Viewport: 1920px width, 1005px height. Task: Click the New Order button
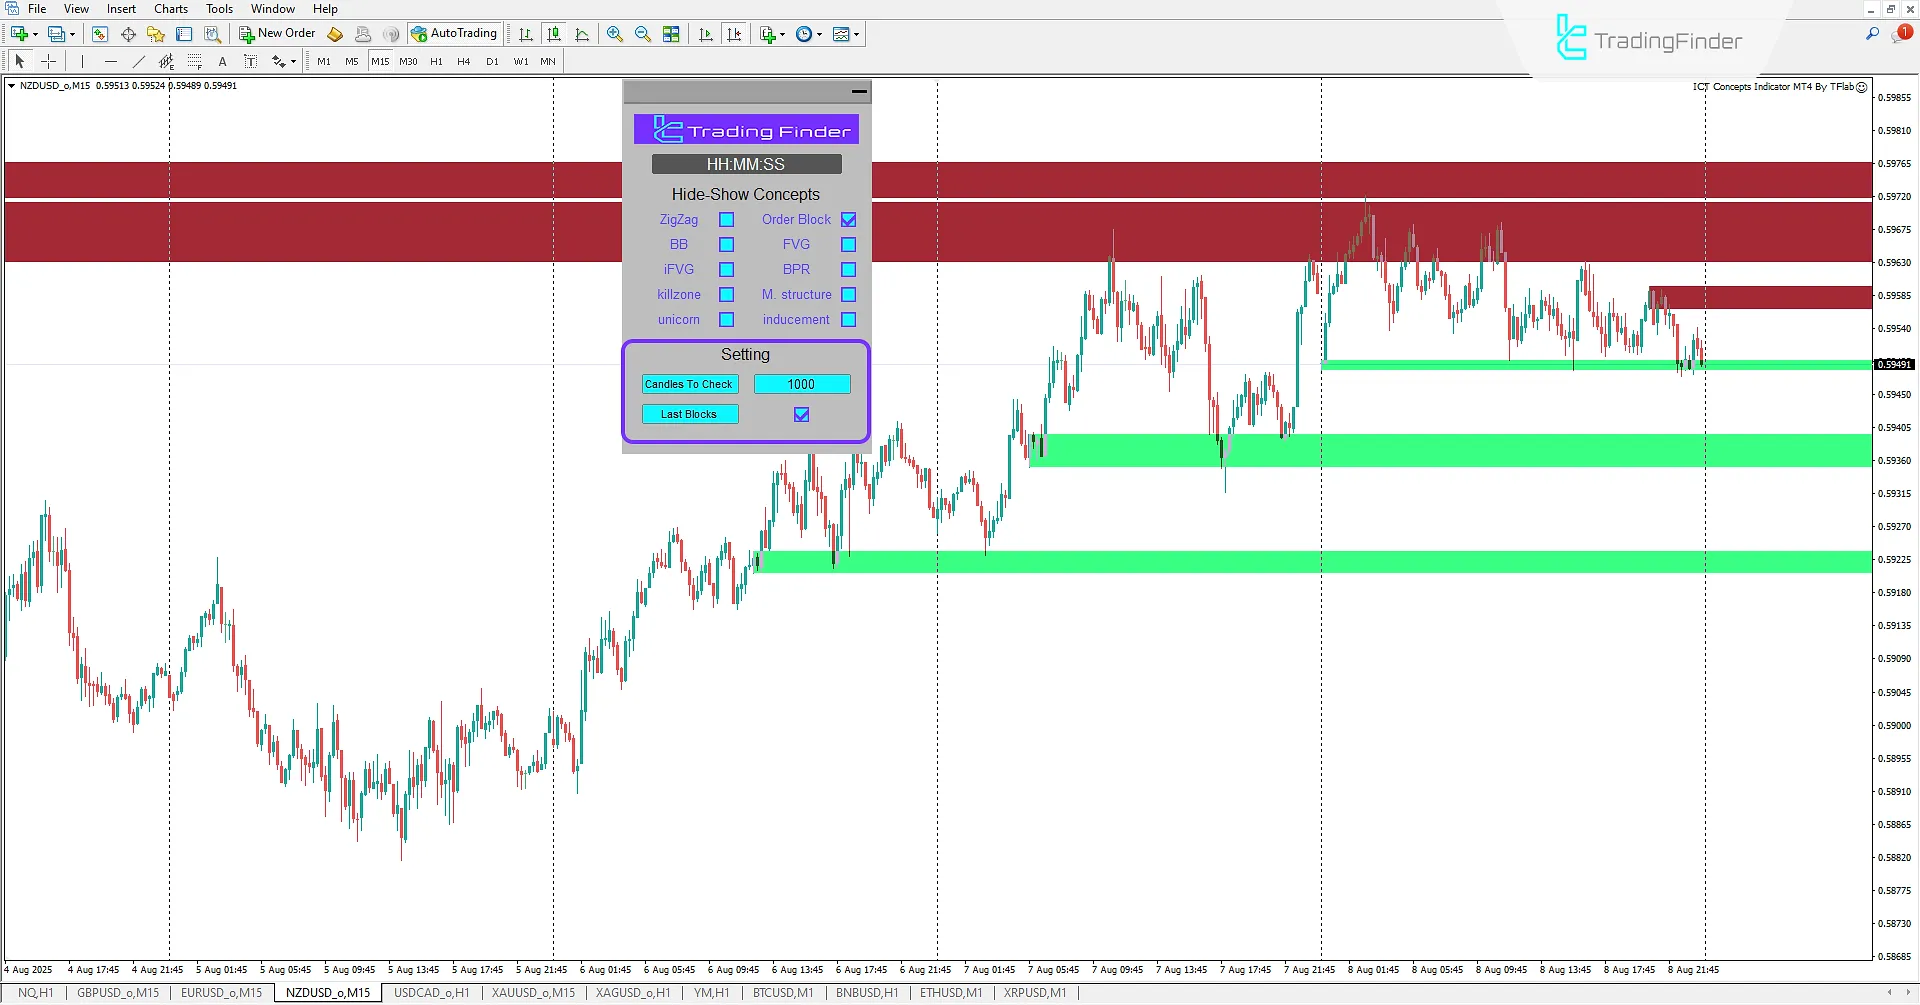[x=276, y=33]
